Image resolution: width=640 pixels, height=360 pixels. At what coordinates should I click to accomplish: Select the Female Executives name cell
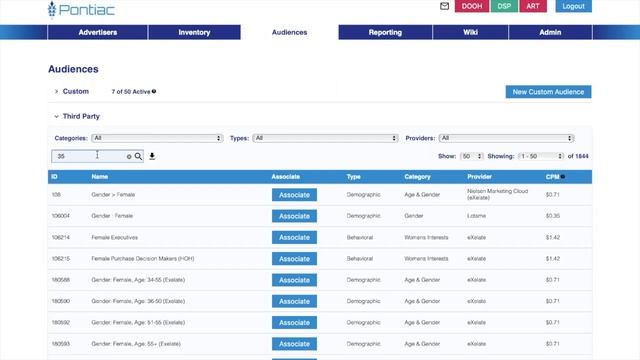point(115,238)
